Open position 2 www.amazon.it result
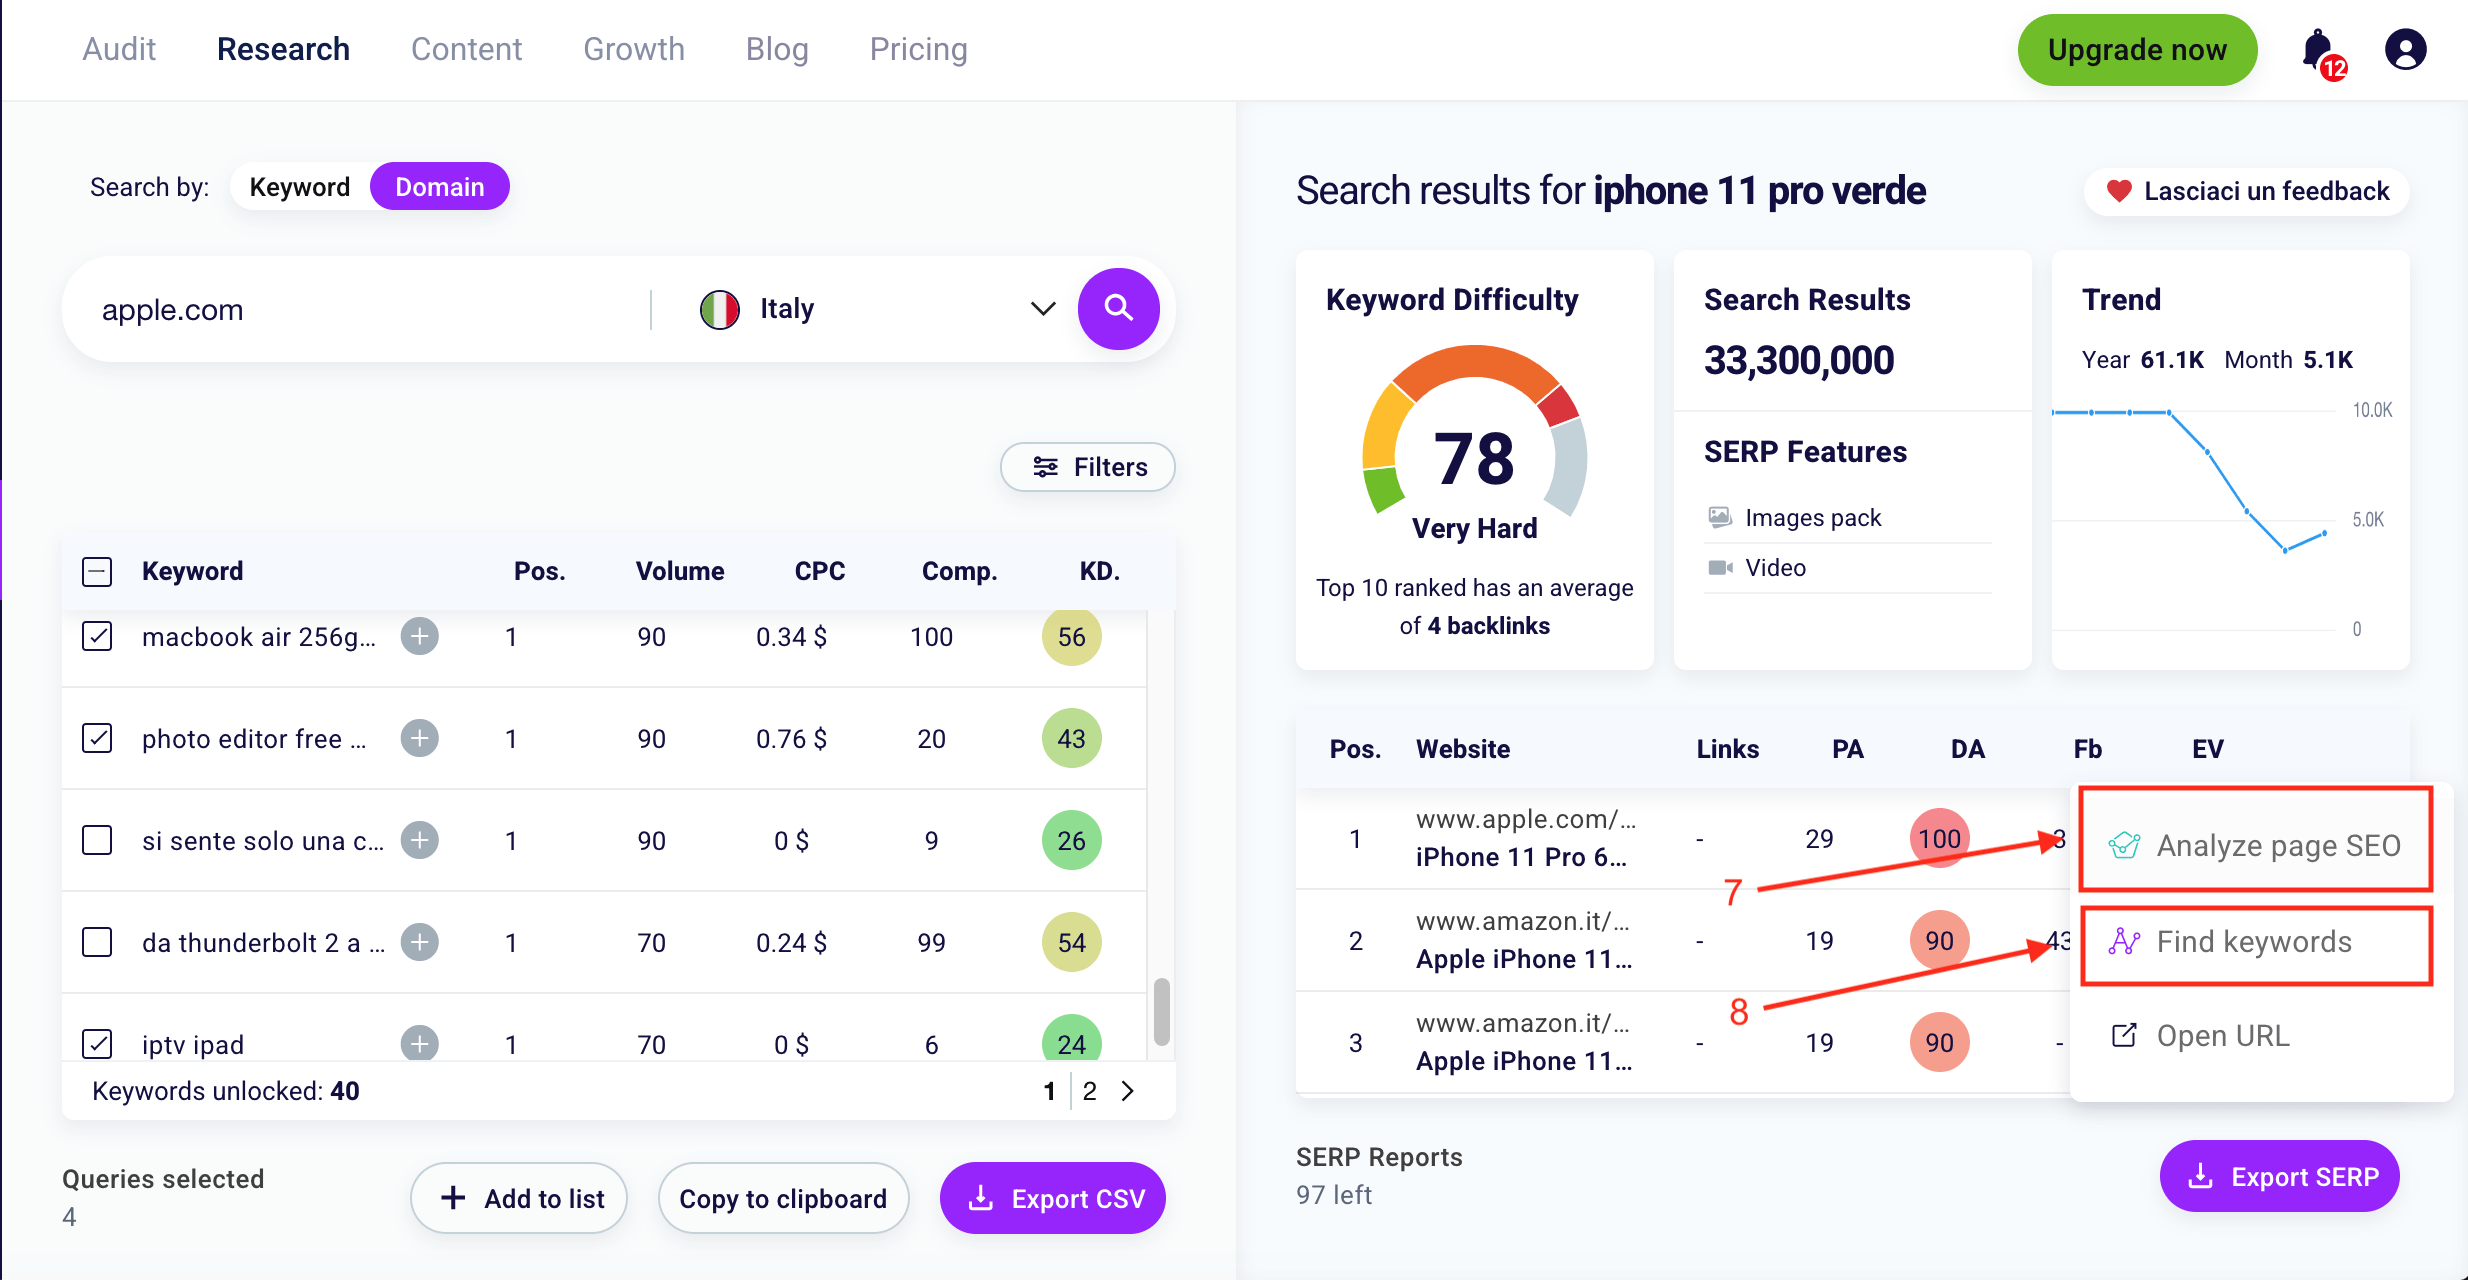2468x1280 pixels. pyautogui.click(x=1525, y=940)
